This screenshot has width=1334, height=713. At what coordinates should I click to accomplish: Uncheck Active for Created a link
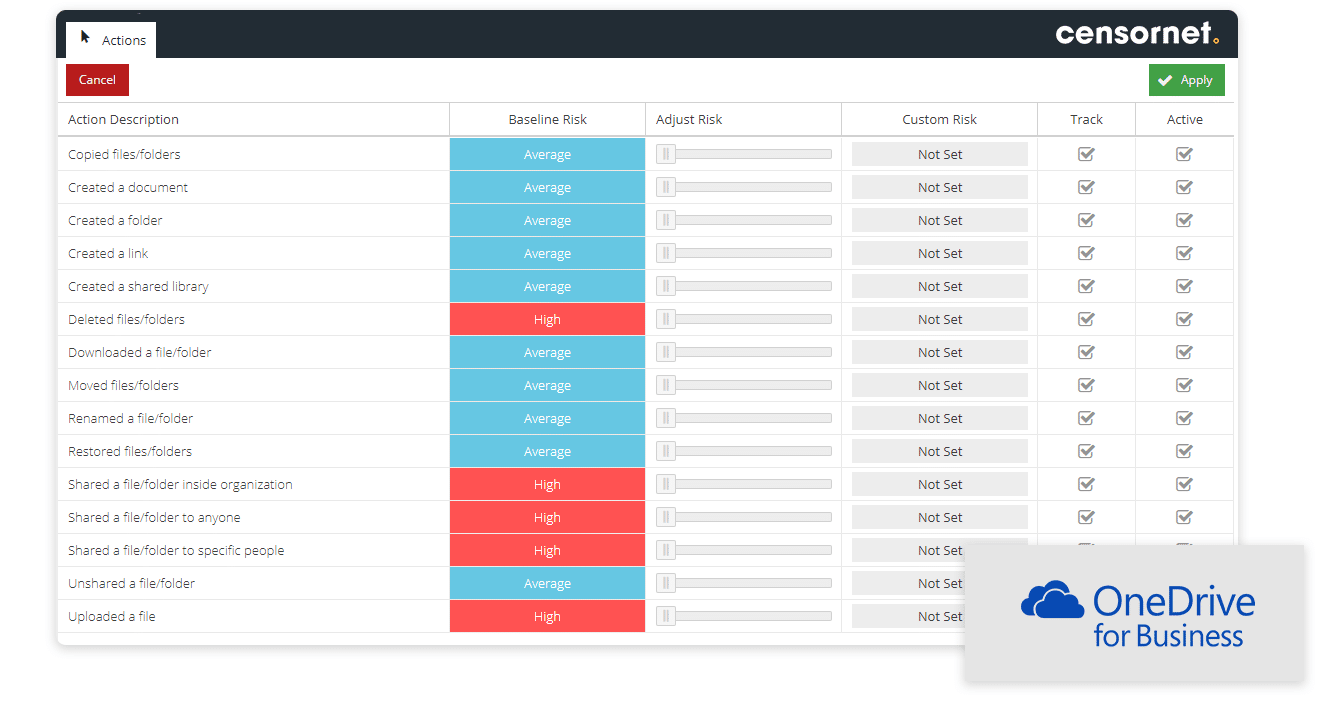click(x=1184, y=253)
